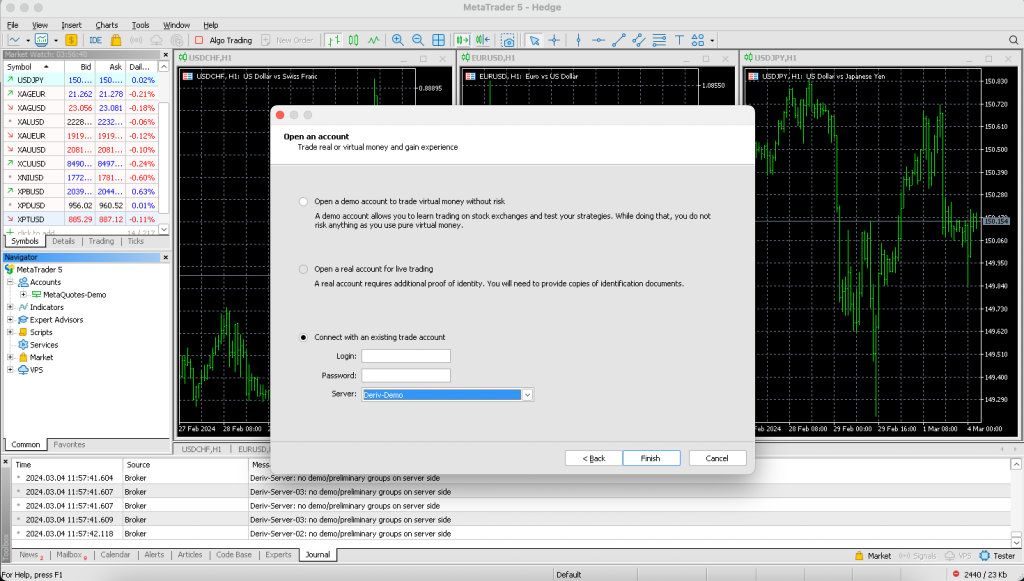Viewport: 1024px width, 581px height.
Task: Click the tile windows grid icon
Action: pyautogui.click(x=438, y=40)
